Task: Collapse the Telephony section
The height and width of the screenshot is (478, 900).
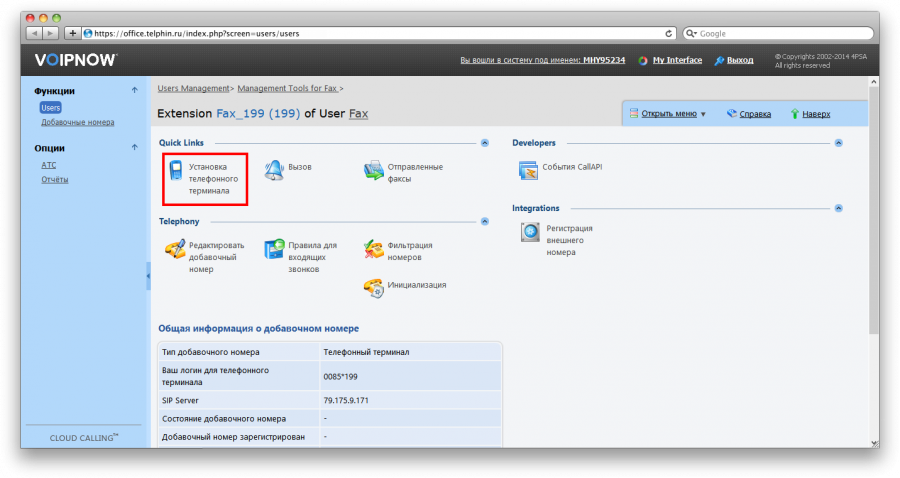Action: pos(485,221)
